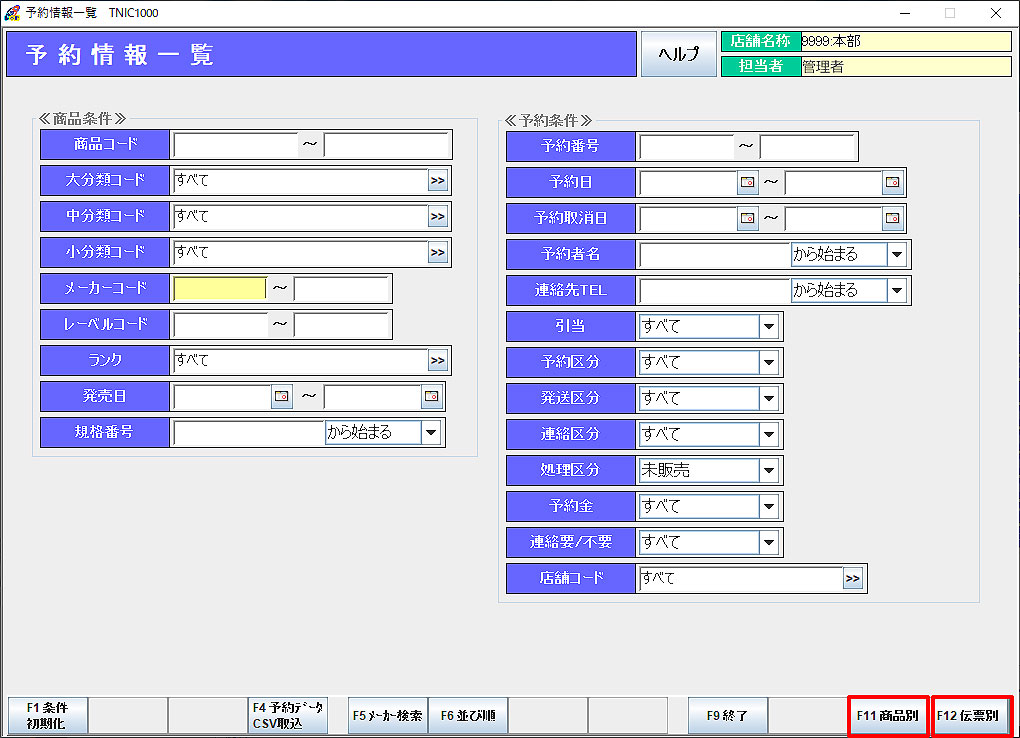1020x738 pixels.
Task: Open the 予約取消日 start date calendar picker
Action: [x=747, y=218]
